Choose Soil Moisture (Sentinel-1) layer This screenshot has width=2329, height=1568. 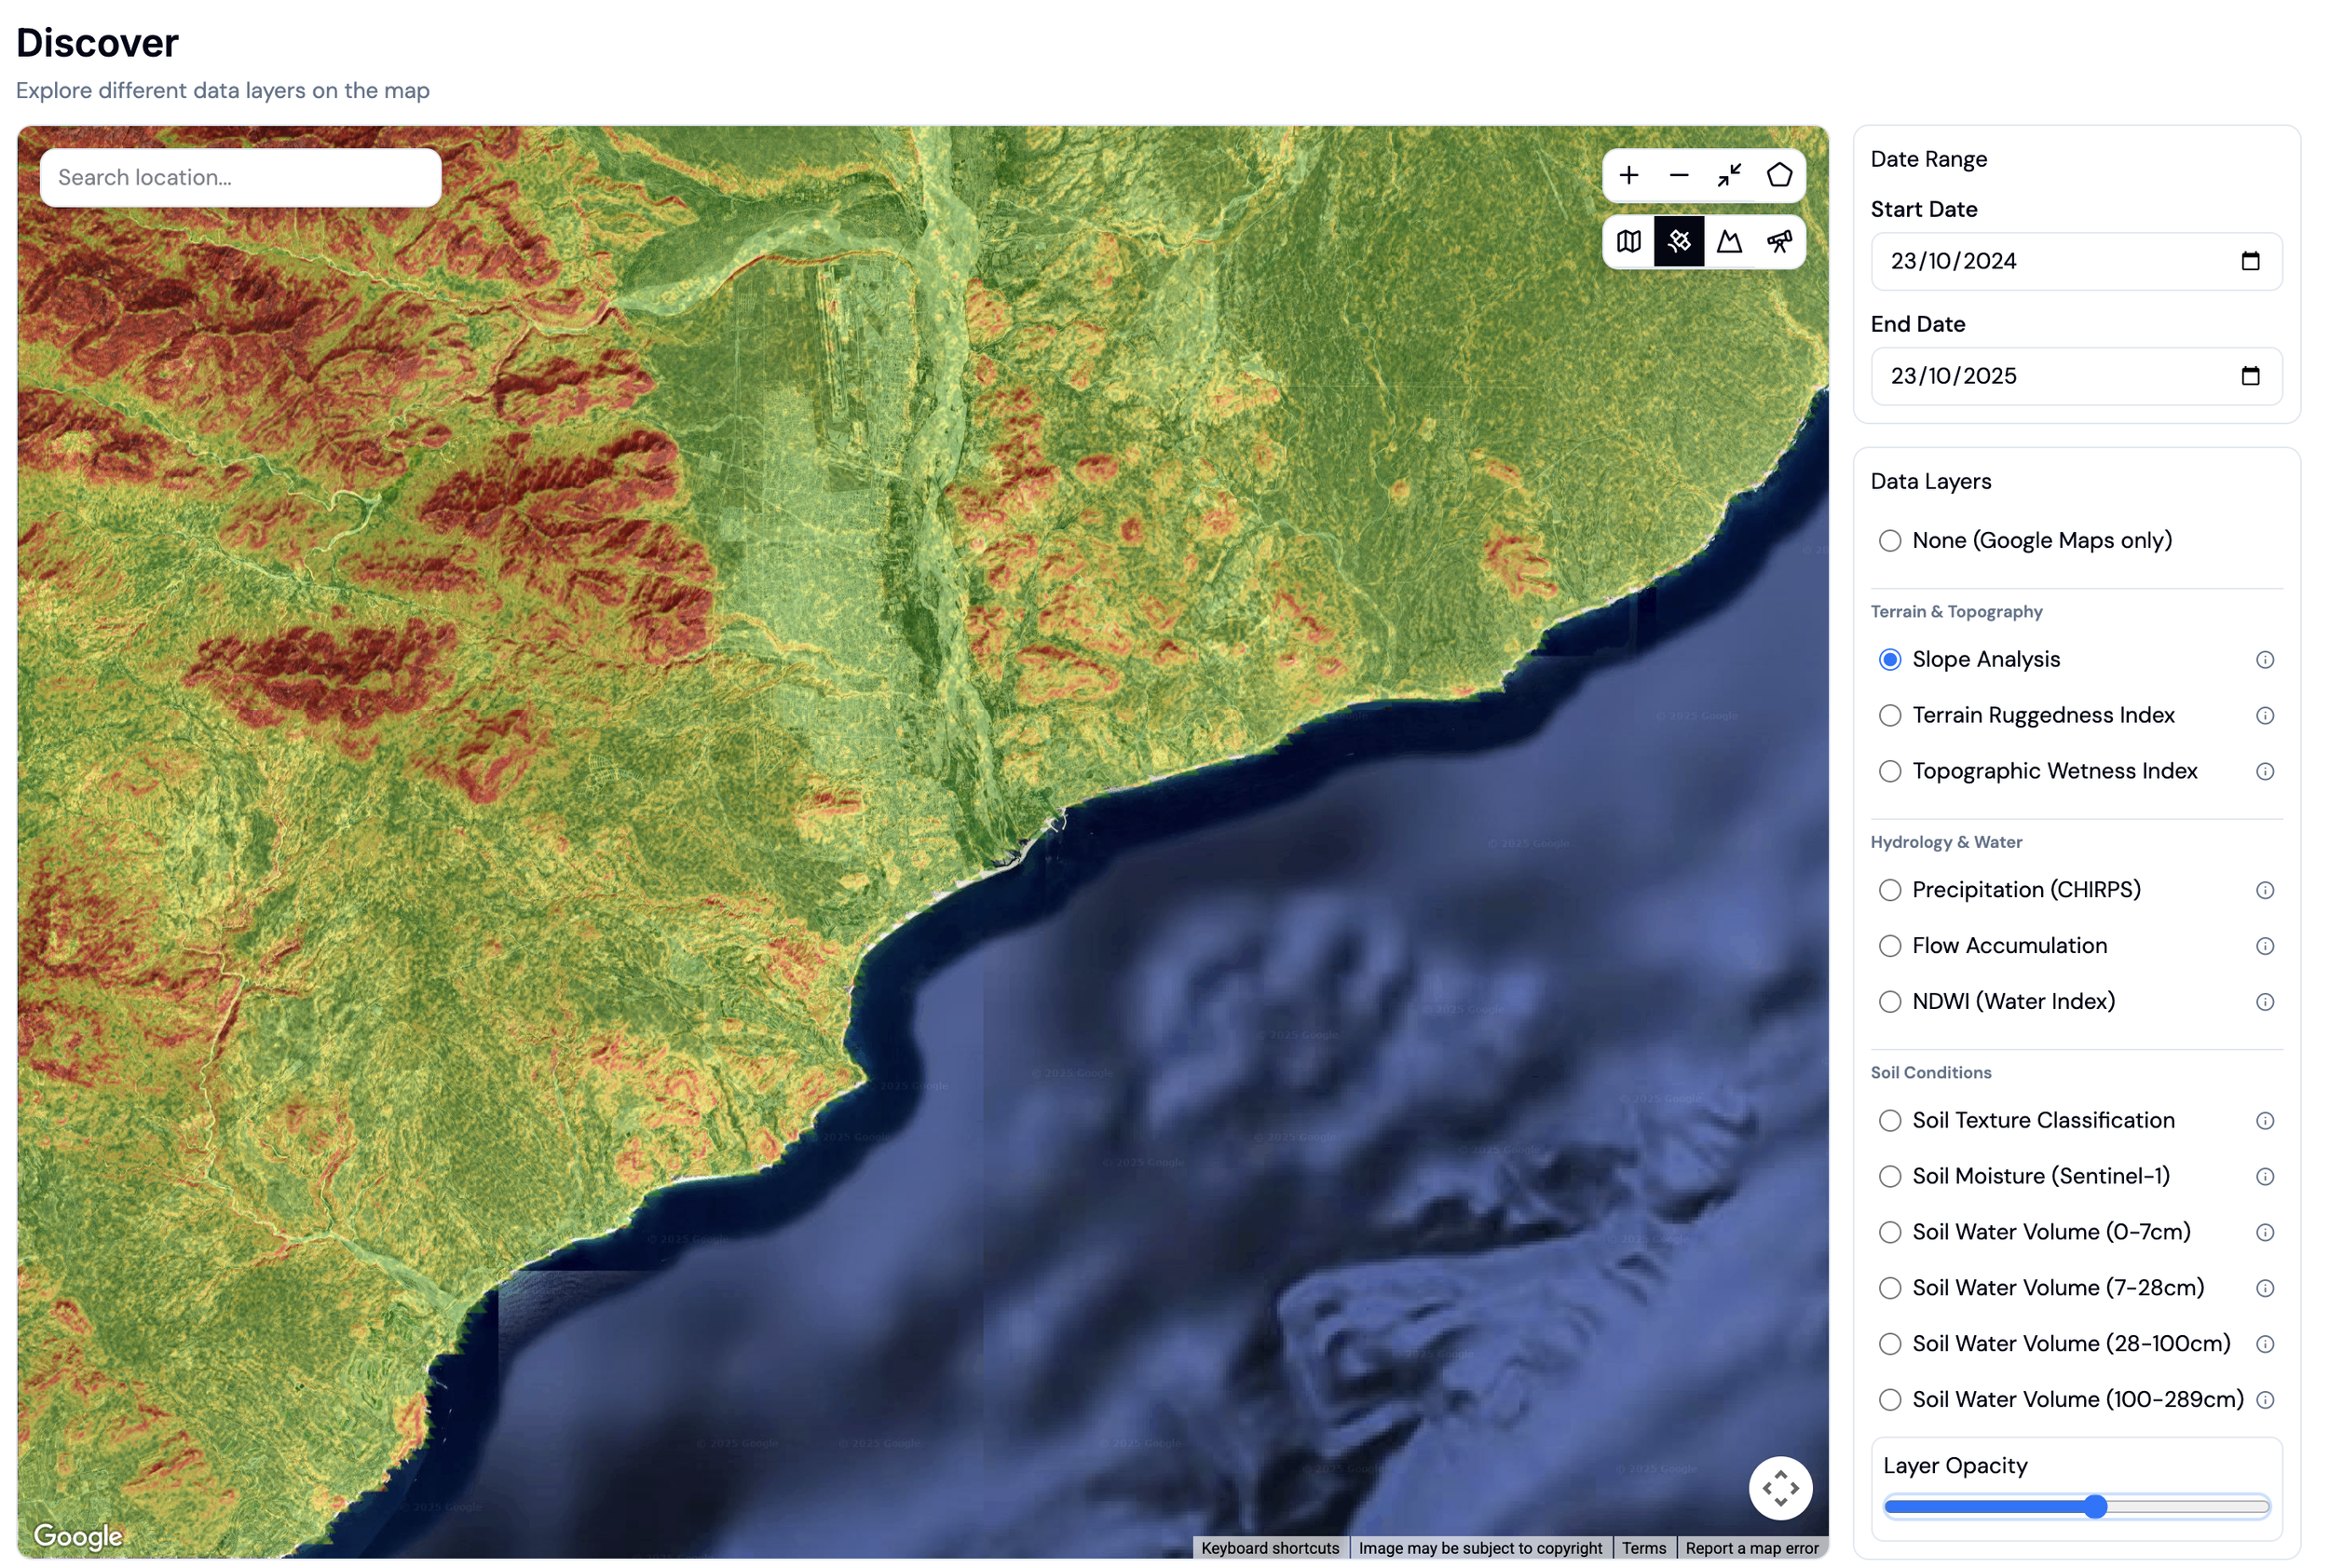point(1889,1177)
